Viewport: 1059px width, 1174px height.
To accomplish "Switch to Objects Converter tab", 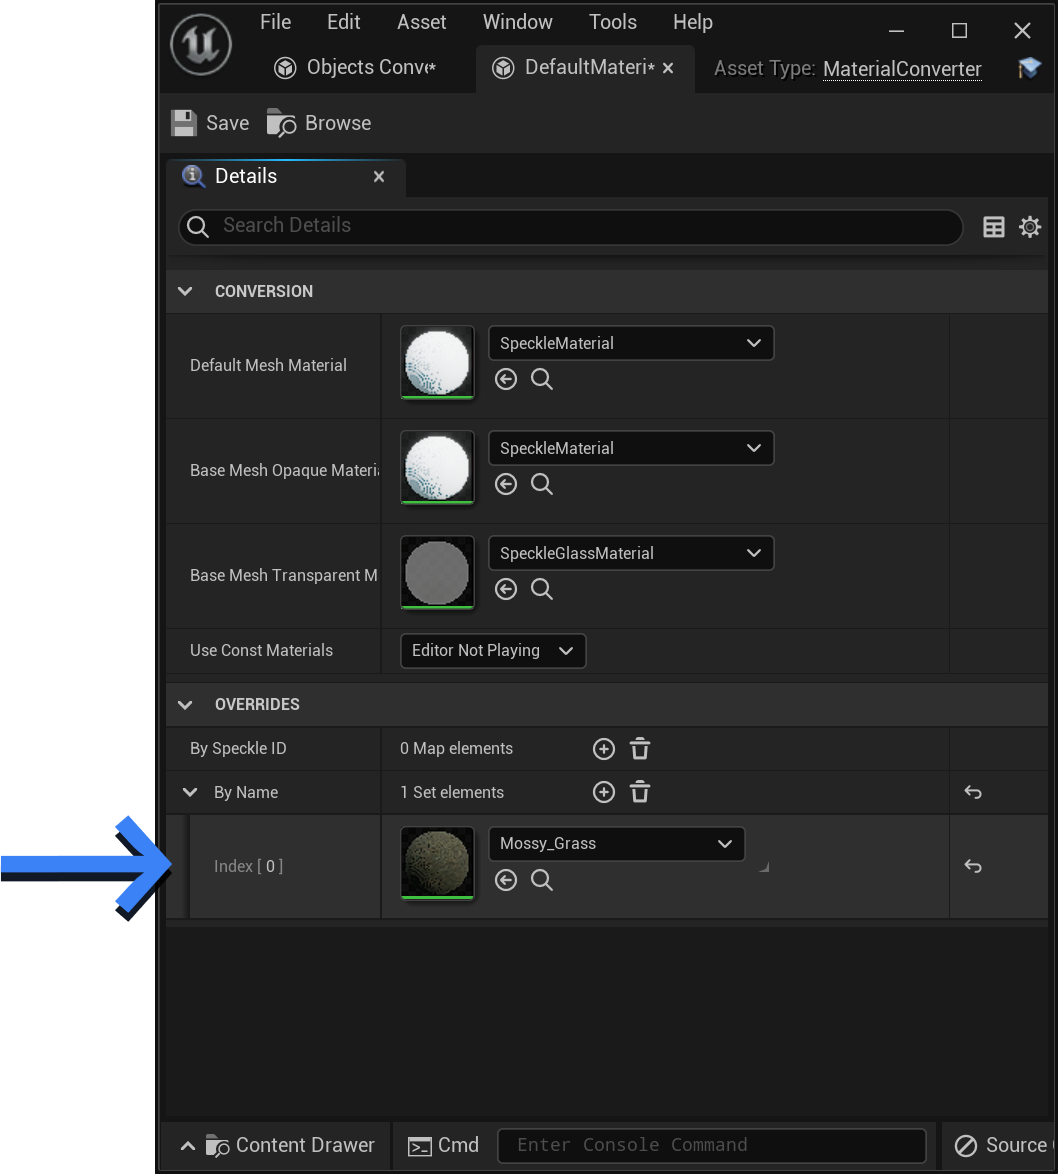I will click(356, 67).
